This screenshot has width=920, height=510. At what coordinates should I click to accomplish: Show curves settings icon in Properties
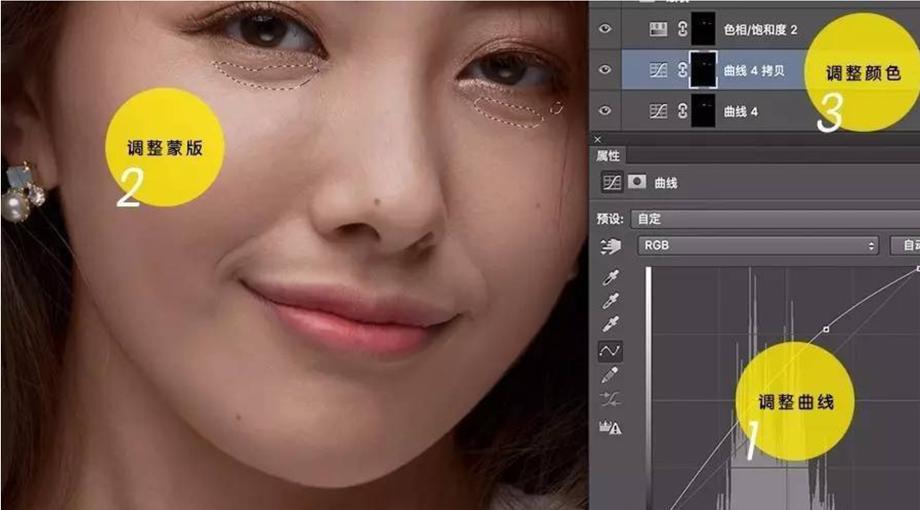611,183
